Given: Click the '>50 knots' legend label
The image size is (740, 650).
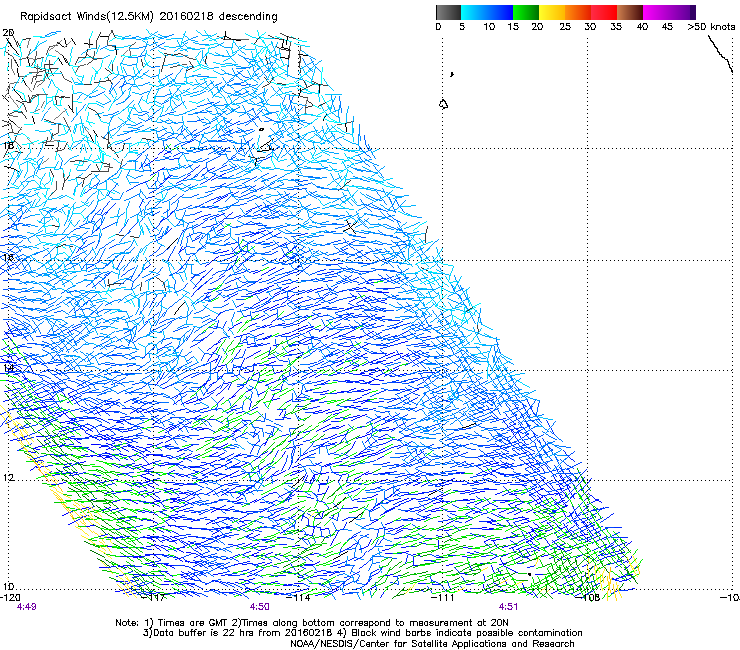Looking at the screenshot, I should point(711,27).
